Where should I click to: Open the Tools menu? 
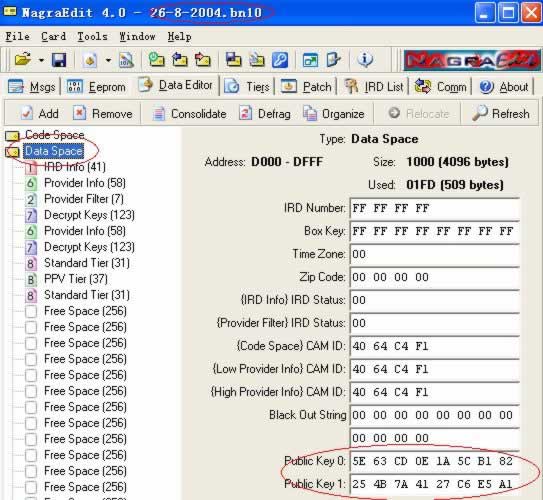[x=92, y=36]
